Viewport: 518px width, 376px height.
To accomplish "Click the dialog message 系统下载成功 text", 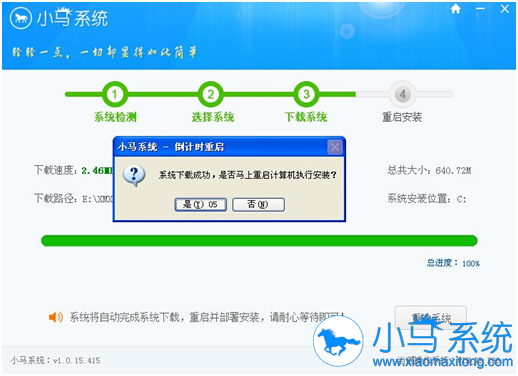I will click(x=247, y=175).
